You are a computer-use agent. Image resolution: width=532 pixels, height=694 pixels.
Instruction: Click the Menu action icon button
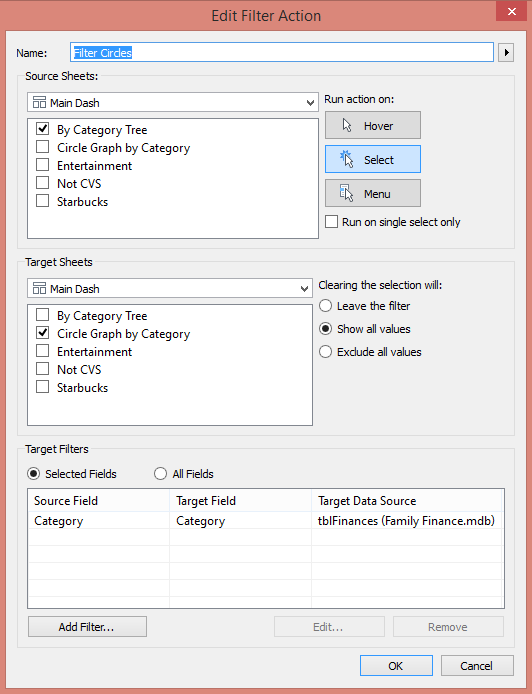click(373, 193)
